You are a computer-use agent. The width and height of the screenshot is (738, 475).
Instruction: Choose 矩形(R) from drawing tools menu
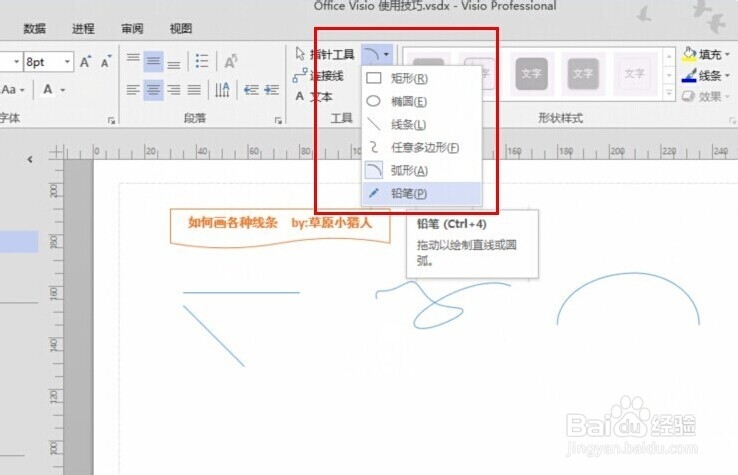pos(422,78)
